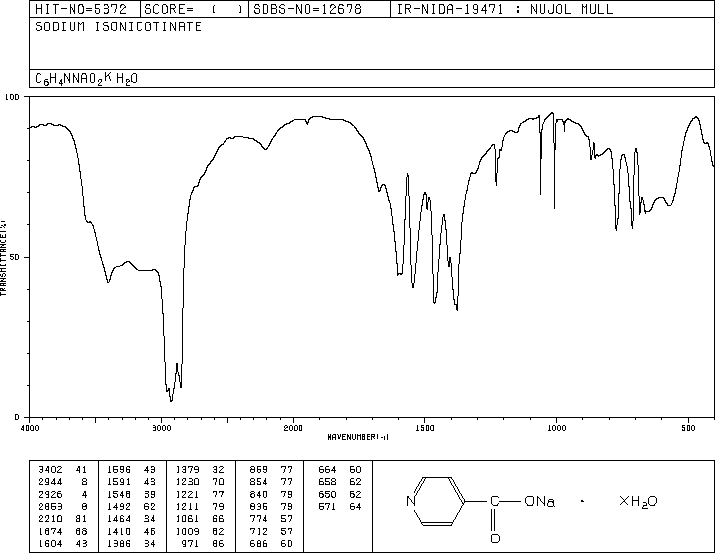
Task: Select the SCORE= header cell
Action: 194,9
